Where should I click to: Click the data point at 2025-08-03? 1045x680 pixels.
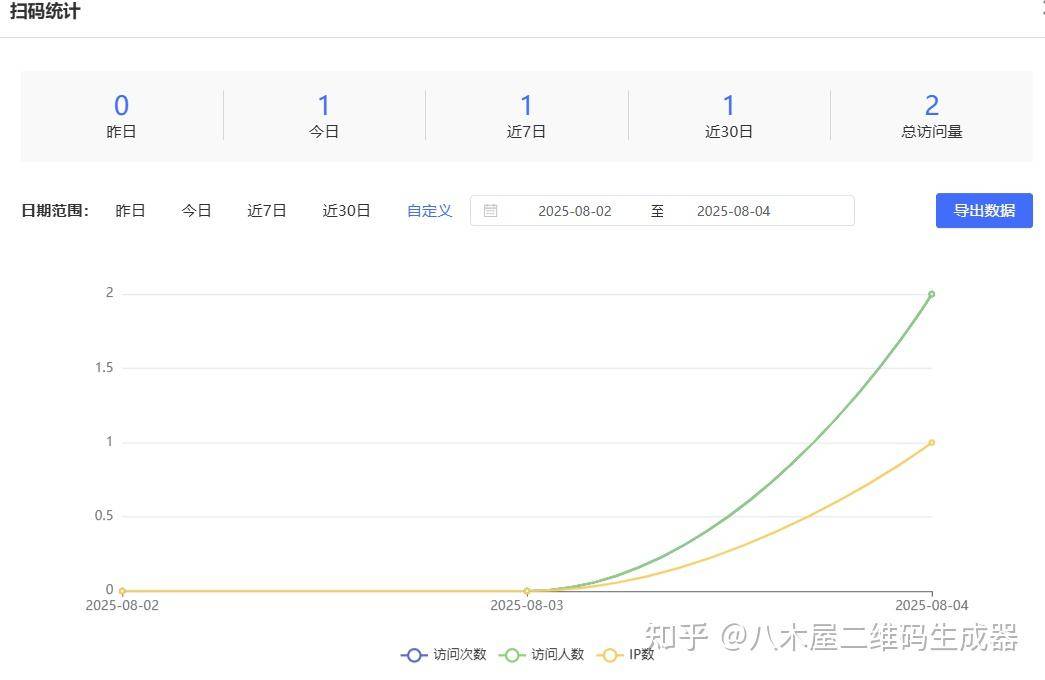coord(526,591)
